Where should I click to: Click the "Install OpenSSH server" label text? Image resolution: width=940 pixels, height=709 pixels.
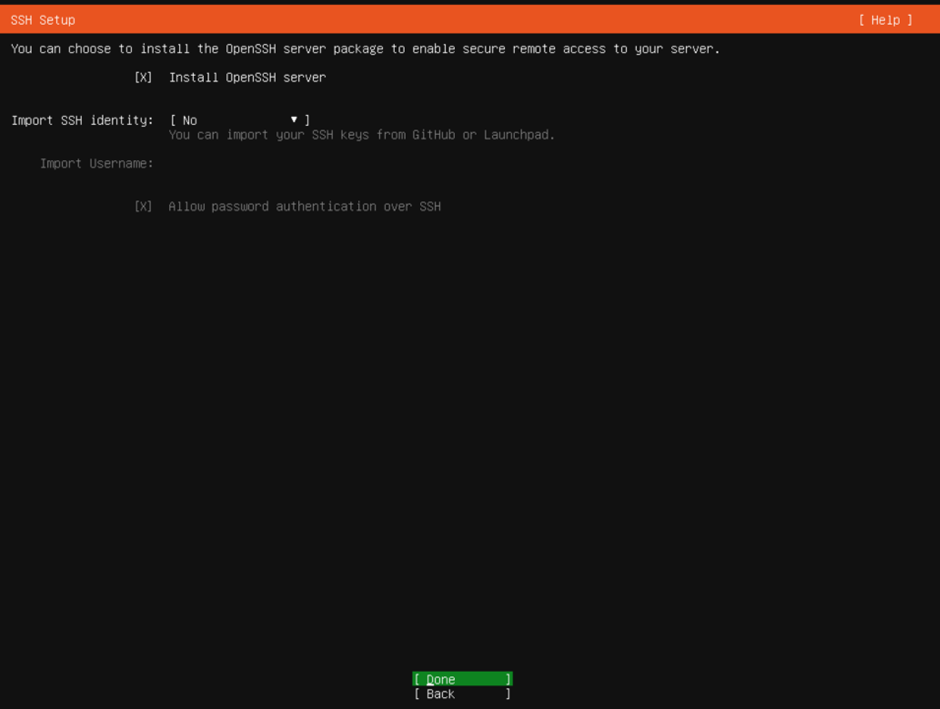[247, 77]
